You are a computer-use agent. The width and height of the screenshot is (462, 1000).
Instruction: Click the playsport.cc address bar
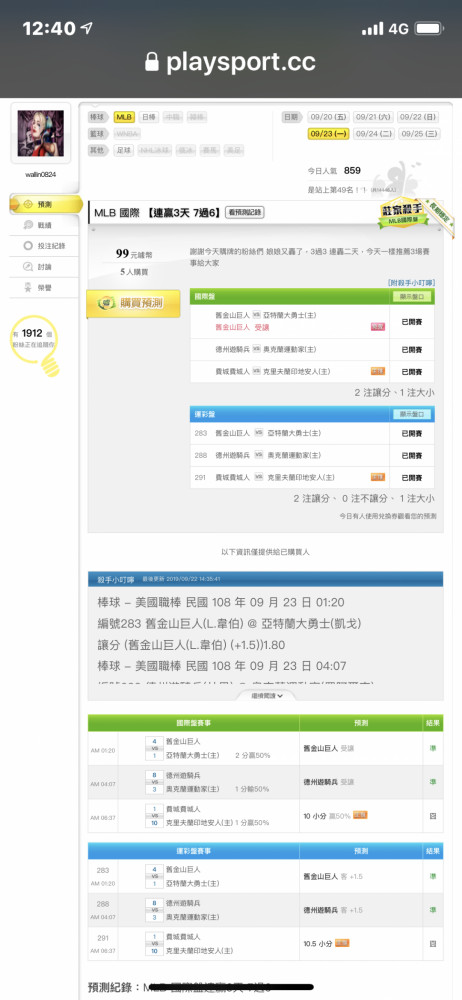point(231,62)
